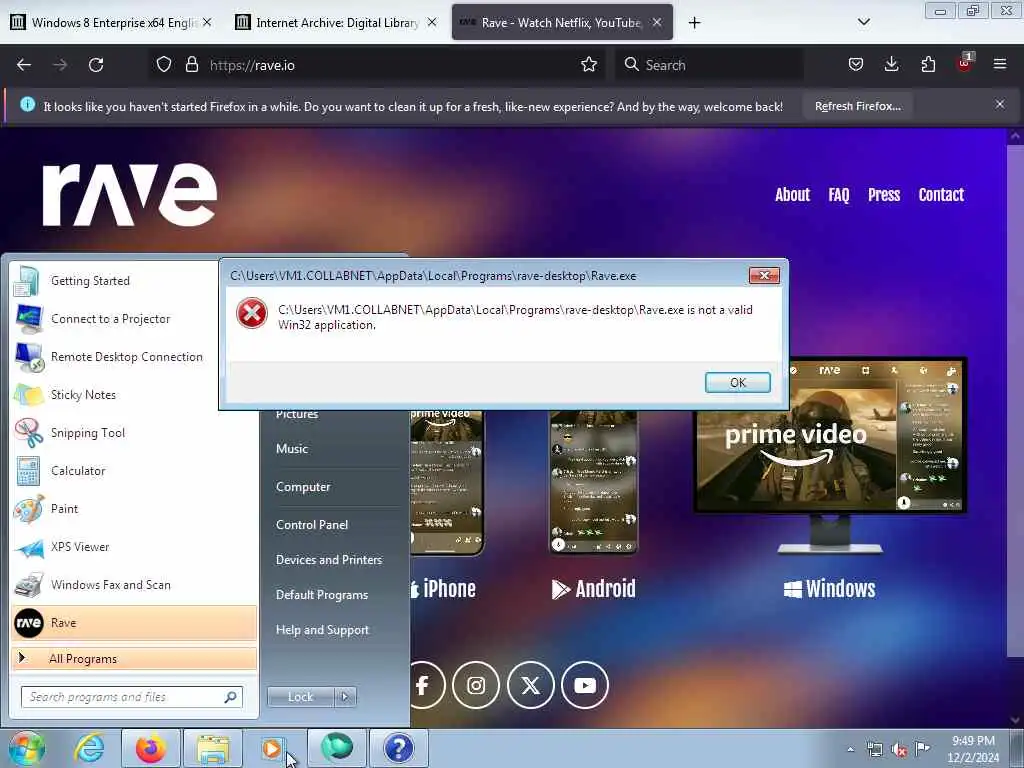Screen dimensions: 1024x768
Task: Open the Contact link on rave.io
Action: (x=941, y=195)
